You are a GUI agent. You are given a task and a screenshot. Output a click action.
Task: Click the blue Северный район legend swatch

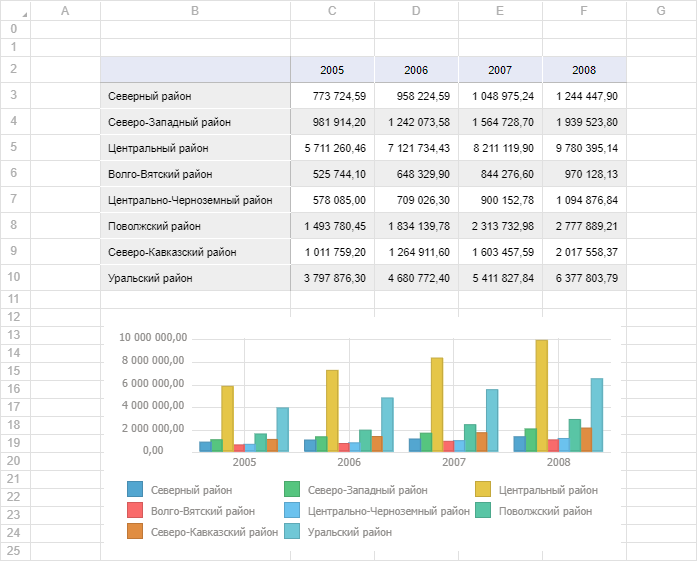point(134,490)
